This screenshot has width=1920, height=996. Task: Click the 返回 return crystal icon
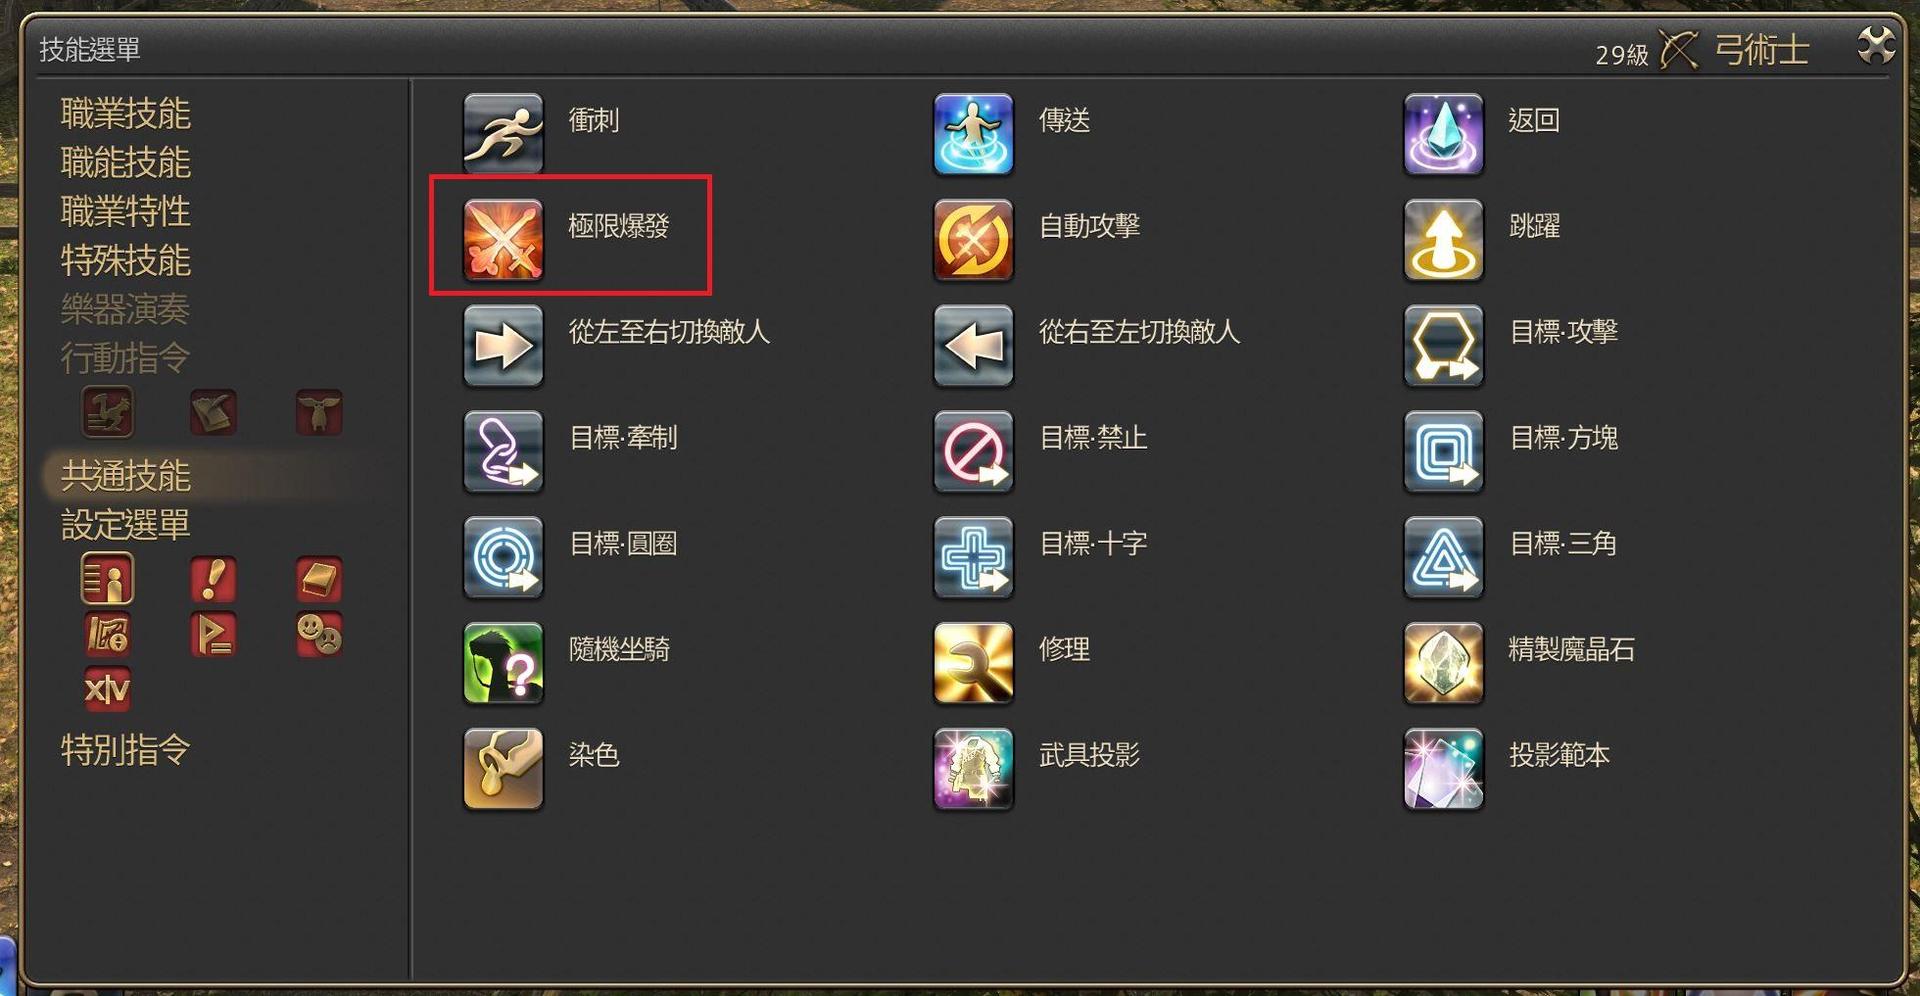click(1443, 134)
